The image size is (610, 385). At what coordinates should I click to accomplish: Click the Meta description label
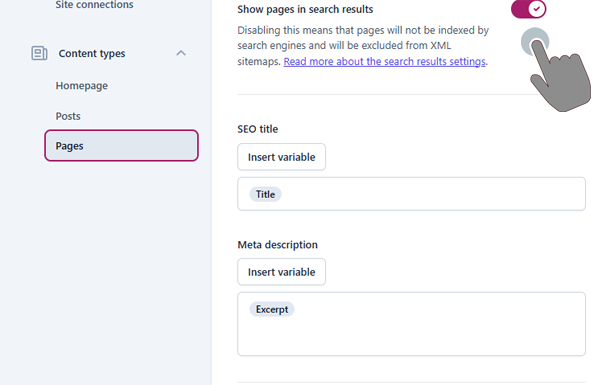[x=277, y=245]
